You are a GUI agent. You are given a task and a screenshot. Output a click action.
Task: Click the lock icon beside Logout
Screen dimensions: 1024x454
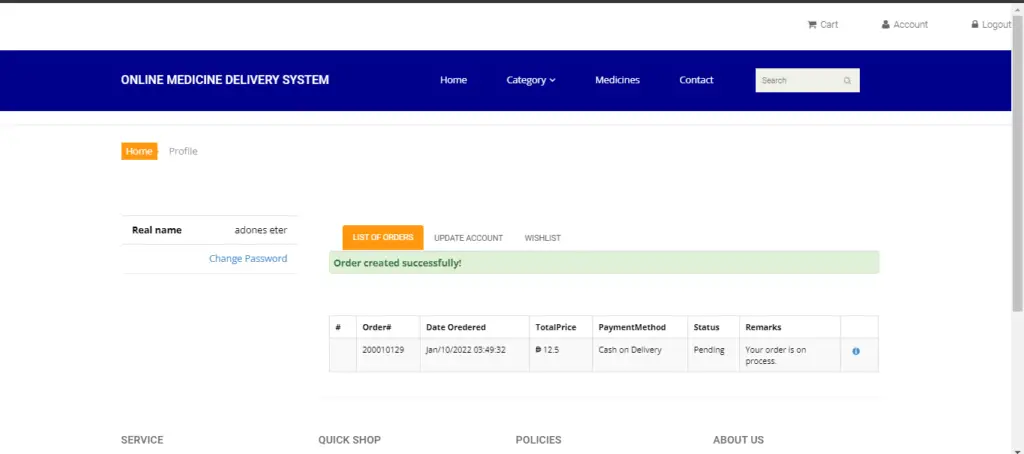pos(975,24)
